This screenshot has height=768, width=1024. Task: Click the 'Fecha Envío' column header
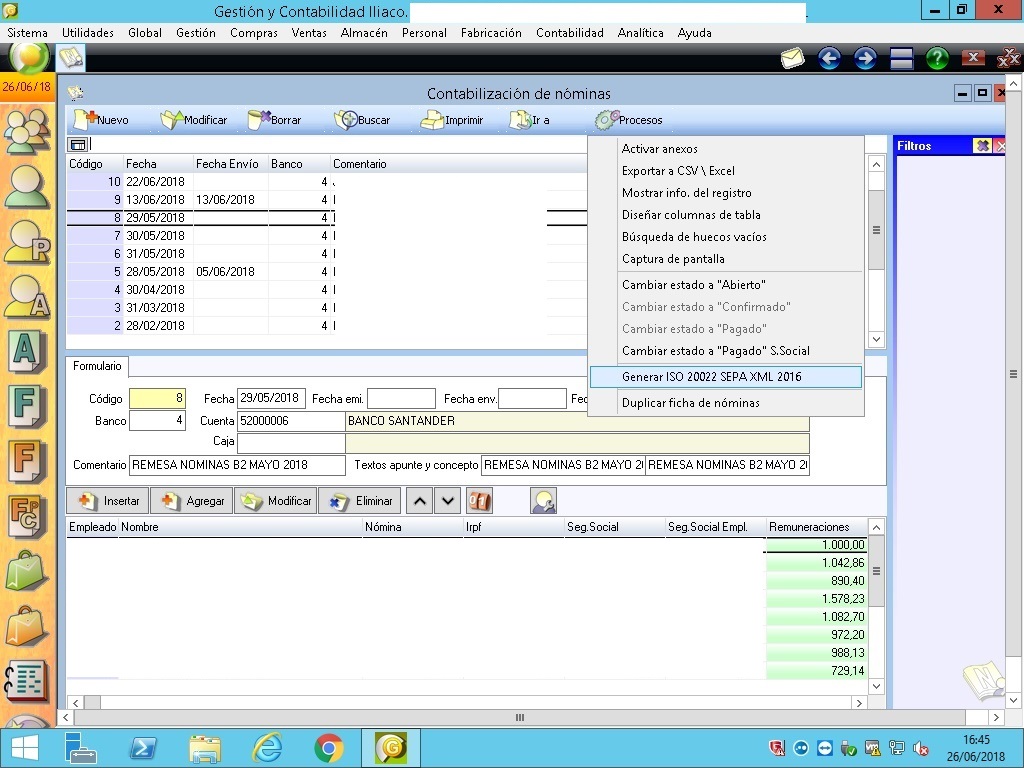pos(230,164)
